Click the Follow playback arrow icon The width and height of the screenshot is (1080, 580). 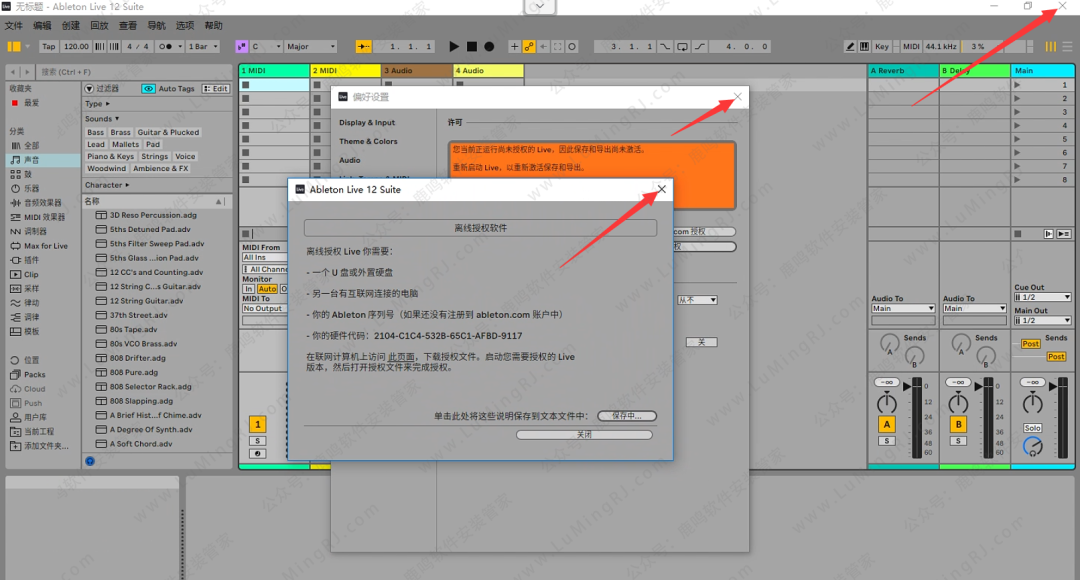click(363, 46)
